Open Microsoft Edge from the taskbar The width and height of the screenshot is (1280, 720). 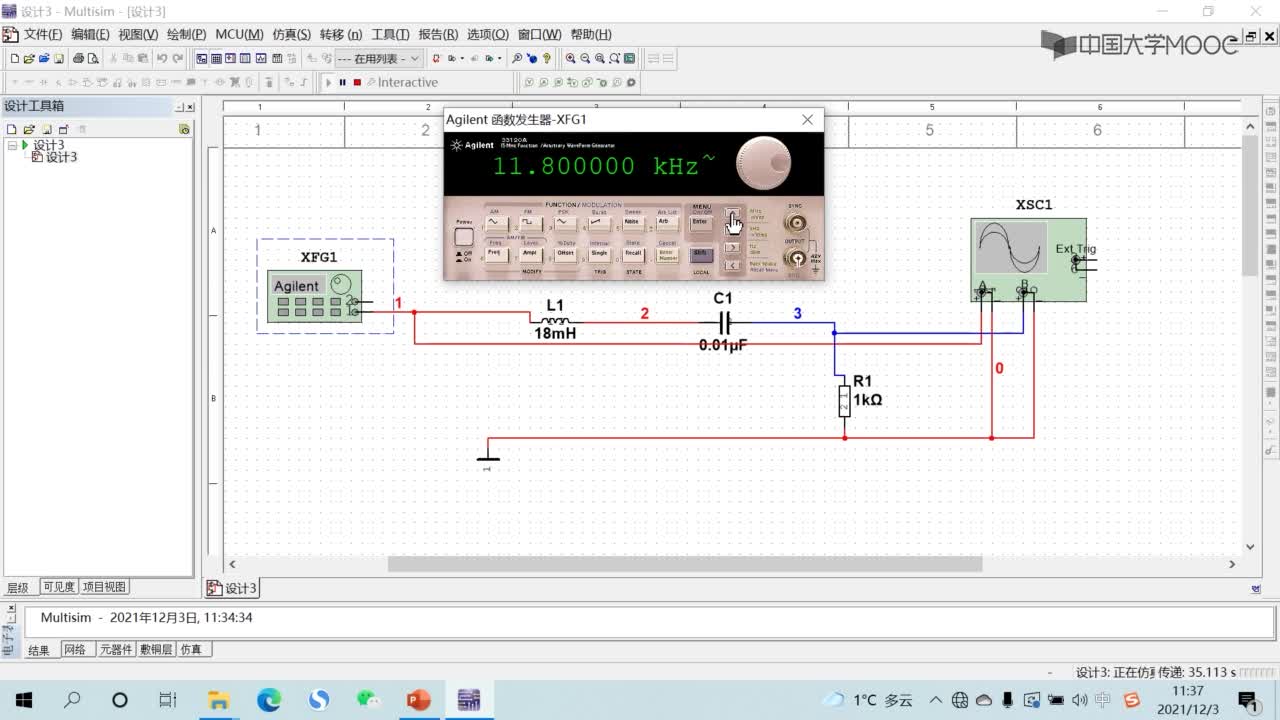coord(269,699)
